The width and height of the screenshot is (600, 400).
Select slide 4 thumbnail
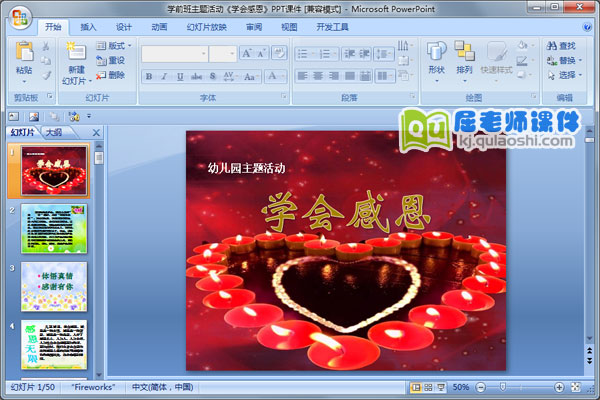pyautogui.click(x=54, y=345)
